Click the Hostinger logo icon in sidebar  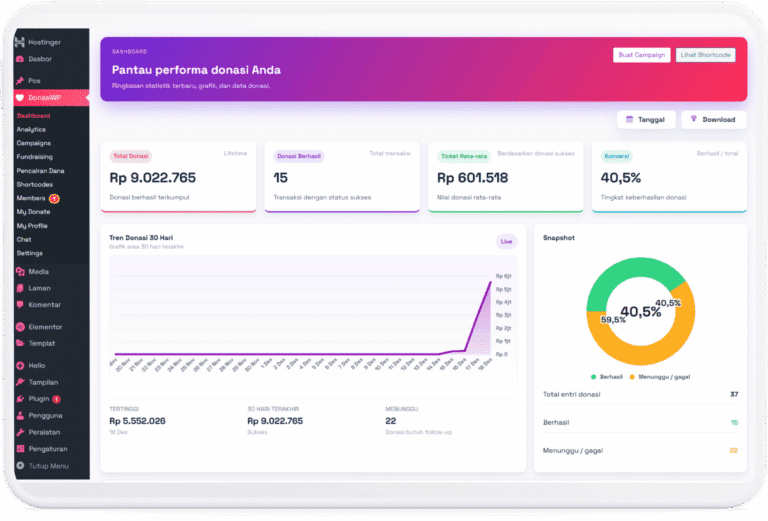[20, 43]
